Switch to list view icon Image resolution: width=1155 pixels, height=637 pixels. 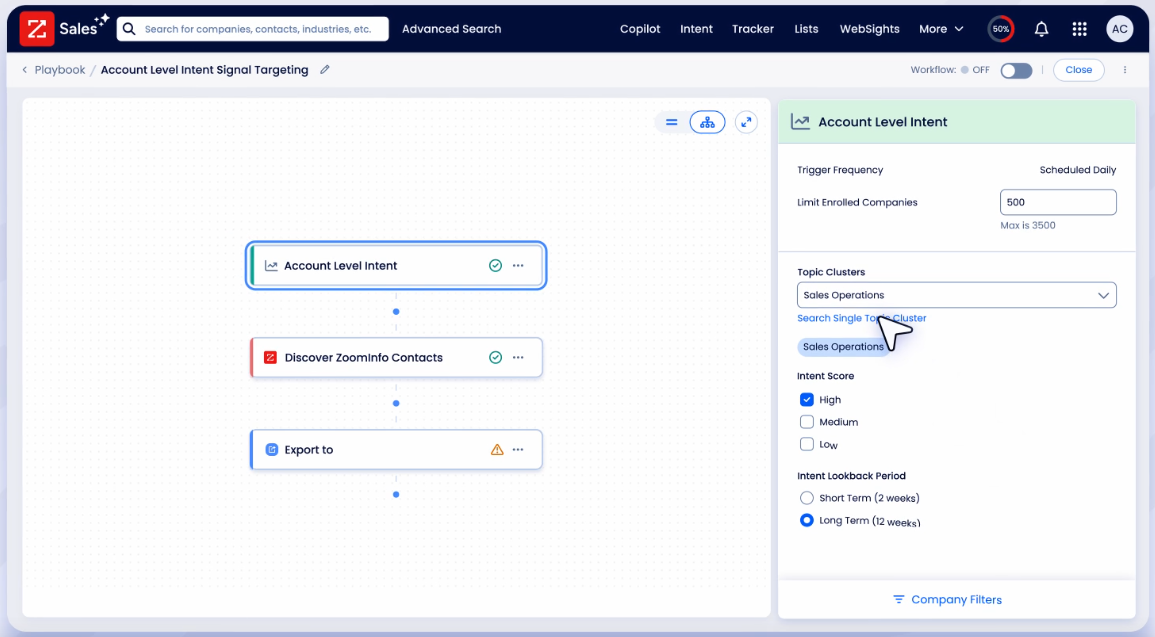[671, 122]
